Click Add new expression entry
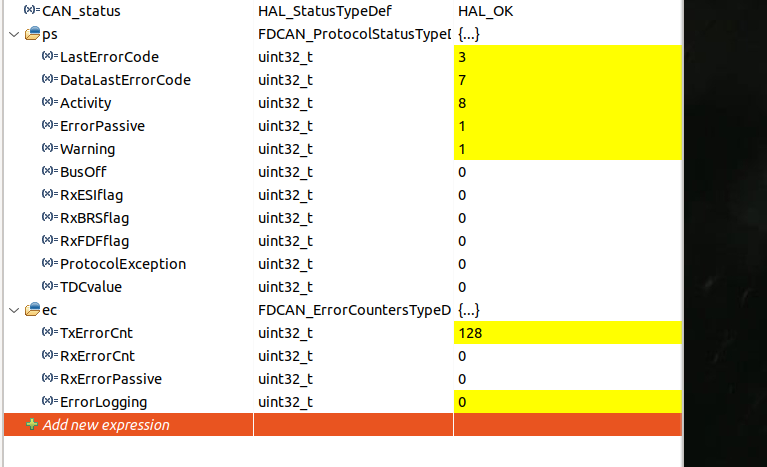The image size is (767, 467). pyautogui.click(x=106, y=425)
